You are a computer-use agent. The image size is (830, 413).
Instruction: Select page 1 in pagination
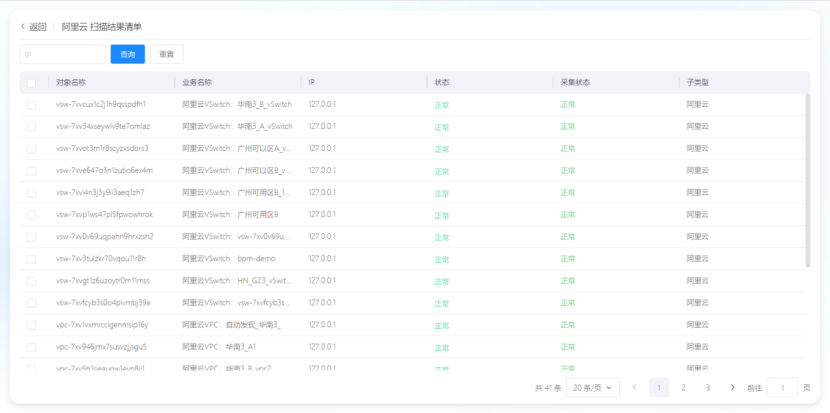[x=659, y=388]
